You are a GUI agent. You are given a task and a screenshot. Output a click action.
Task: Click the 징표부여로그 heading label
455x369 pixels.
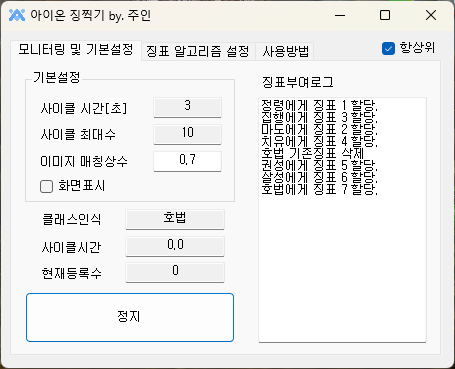point(298,82)
